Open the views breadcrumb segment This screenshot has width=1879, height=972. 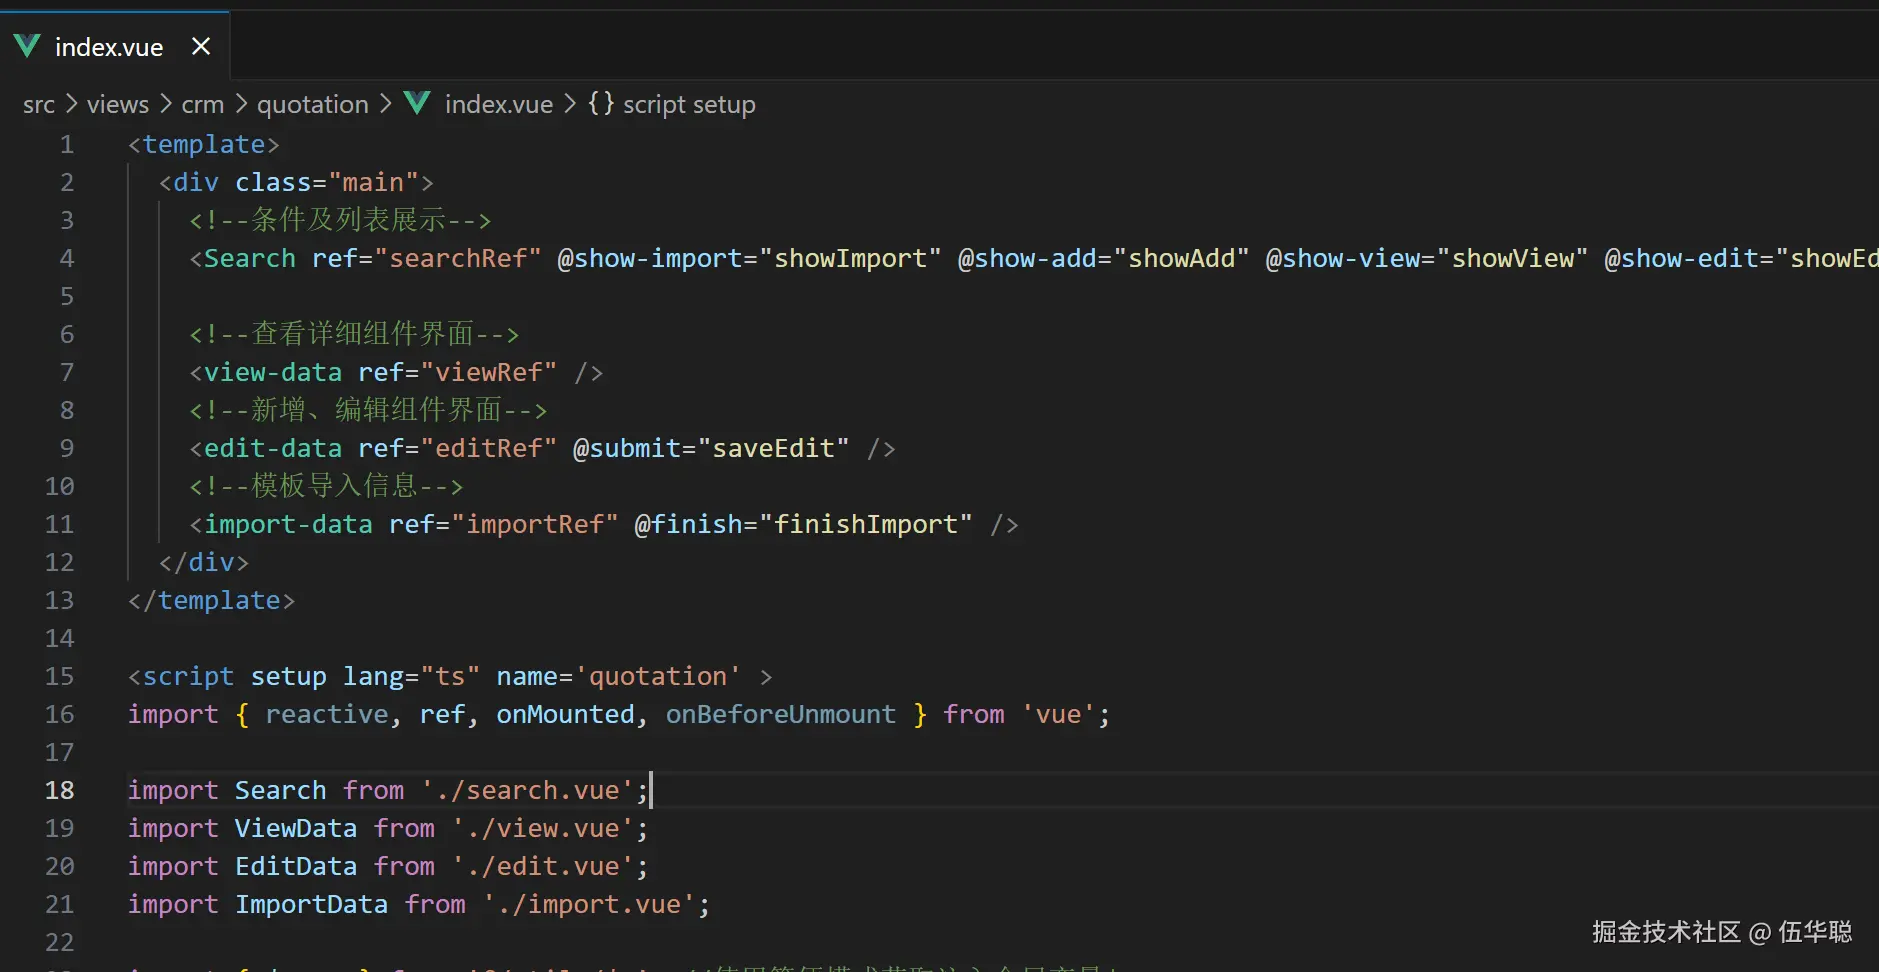point(118,105)
